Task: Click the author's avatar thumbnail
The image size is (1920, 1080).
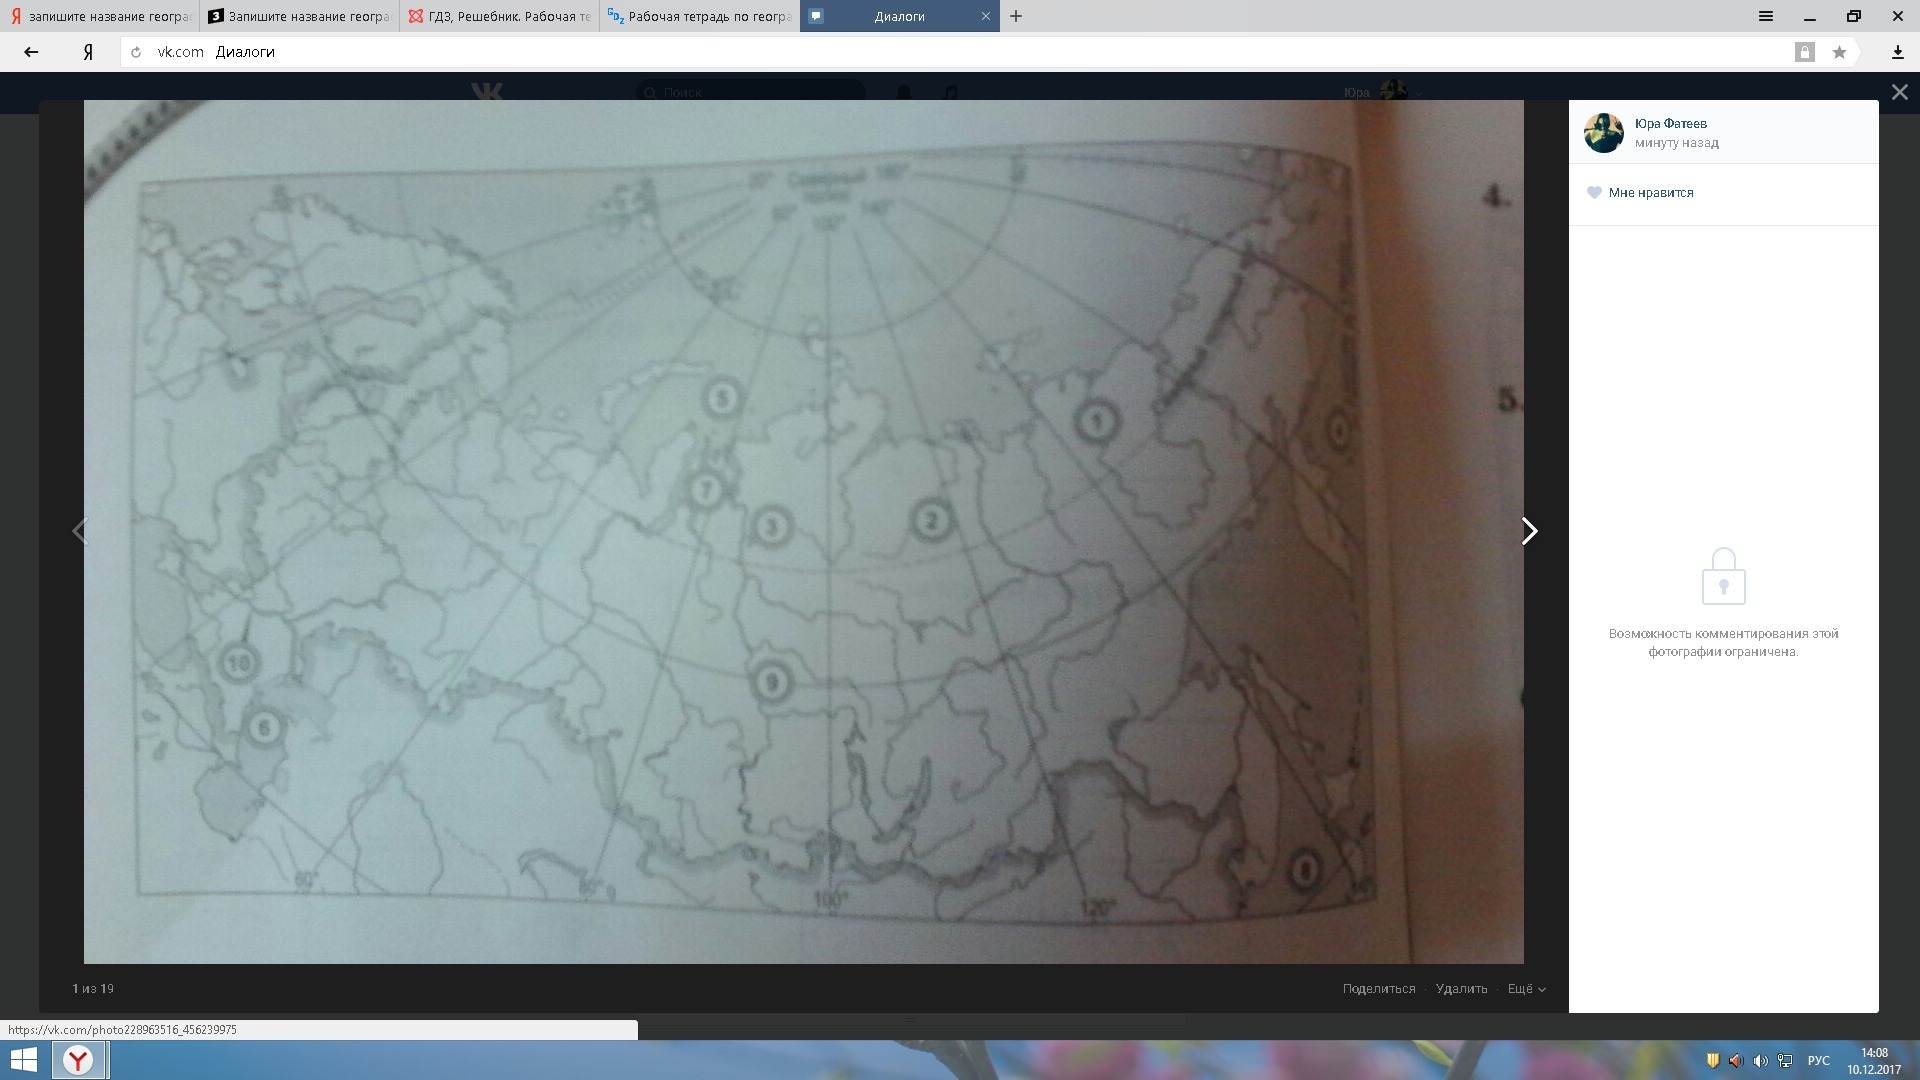Action: (x=1603, y=133)
